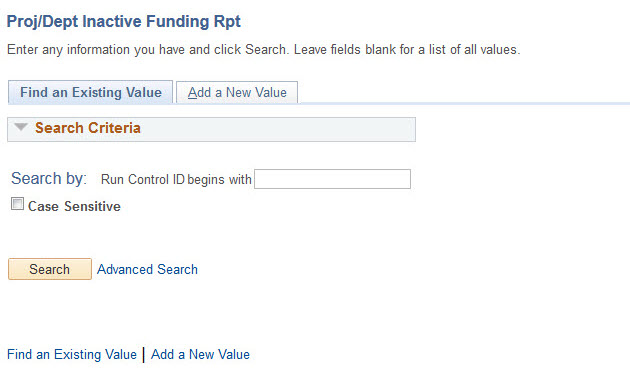630x374 pixels.
Task: Tick the Case Sensitive checkbox
Action: pyautogui.click(x=17, y=204)
